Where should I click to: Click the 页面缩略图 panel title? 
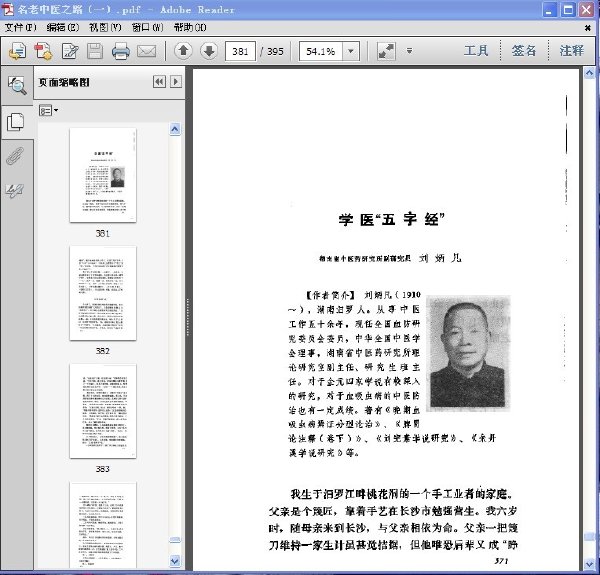(64, 82)
